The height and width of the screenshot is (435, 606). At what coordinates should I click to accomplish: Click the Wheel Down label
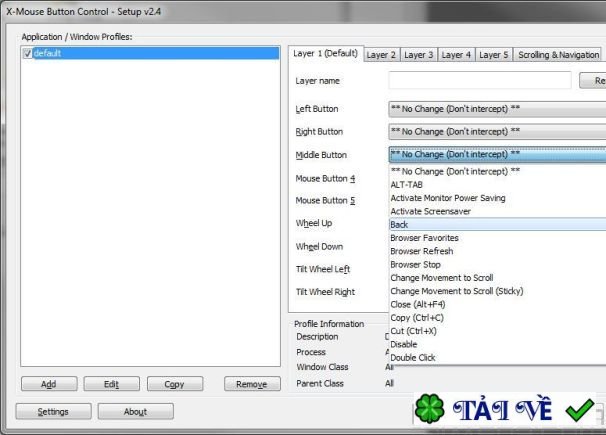click(x=319, y=246)
